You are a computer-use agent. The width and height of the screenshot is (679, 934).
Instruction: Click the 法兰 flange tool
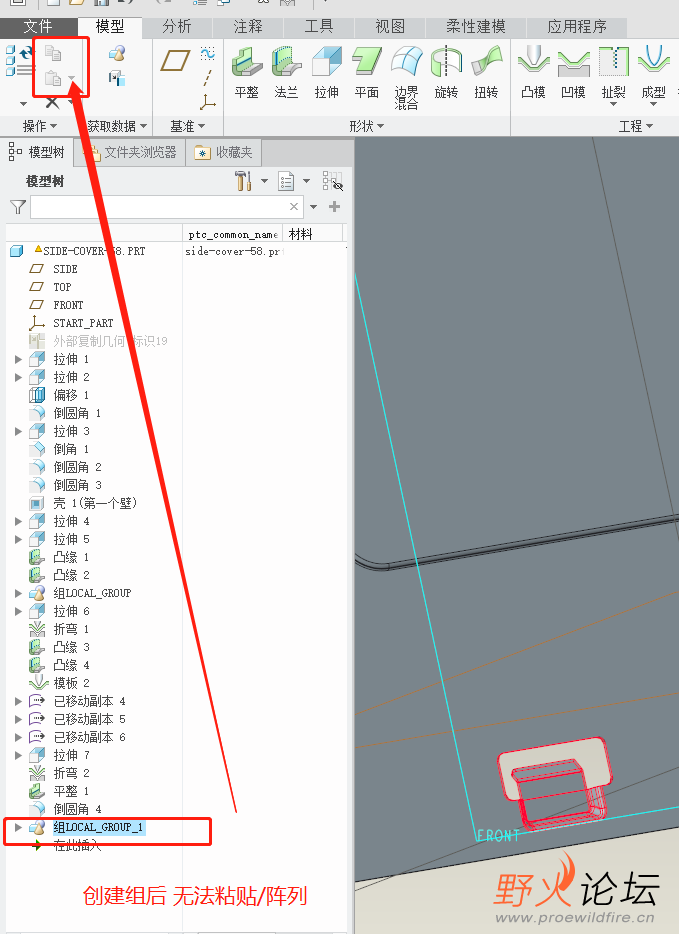click(286, 71)
